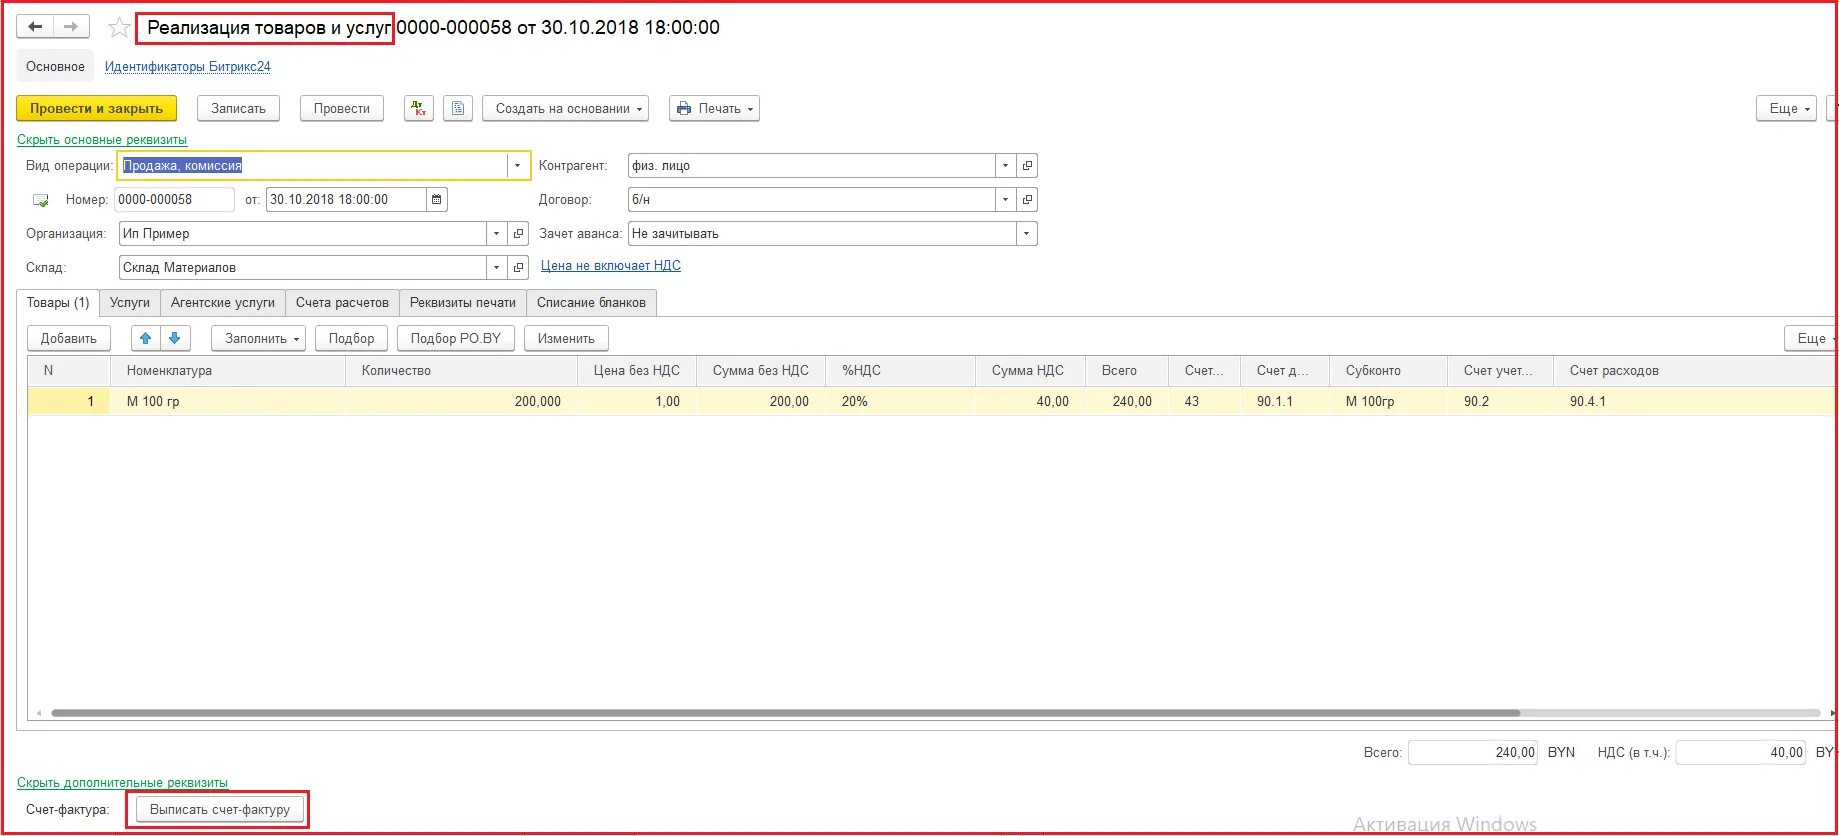
Task: Select the Субконто cell М 100гр
Action: [1388, 401]
